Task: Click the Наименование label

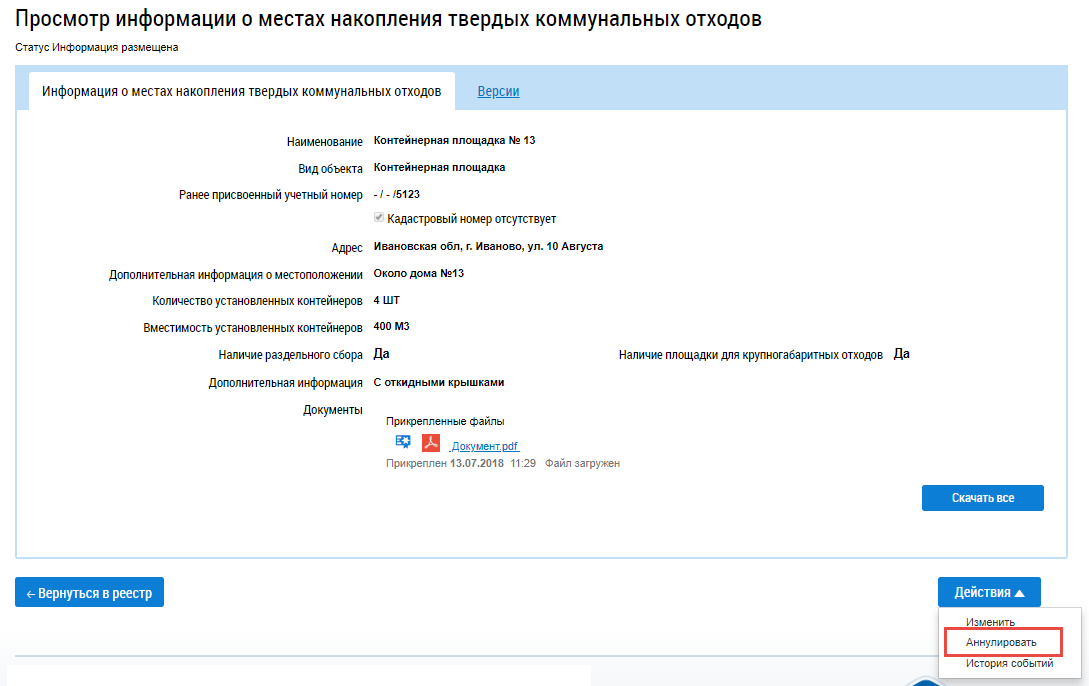Action: (x=324, y=142)
